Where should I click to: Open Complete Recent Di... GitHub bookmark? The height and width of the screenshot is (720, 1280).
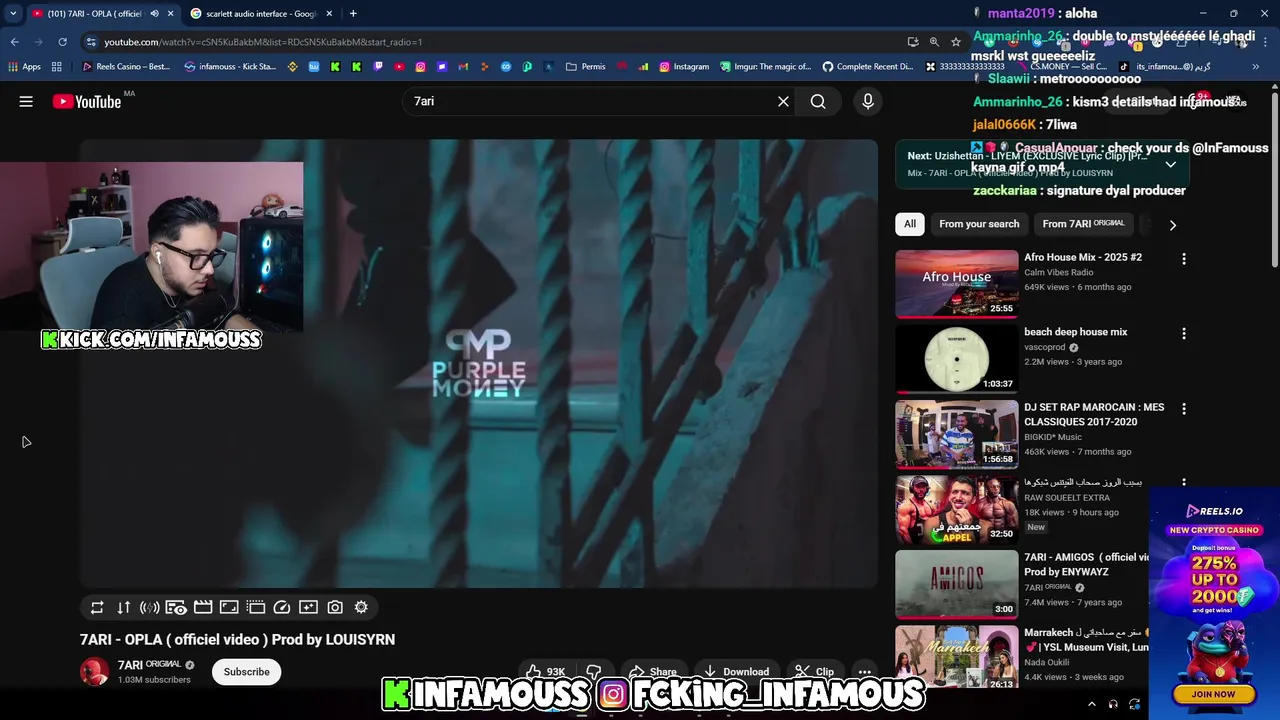click(867, 67)
